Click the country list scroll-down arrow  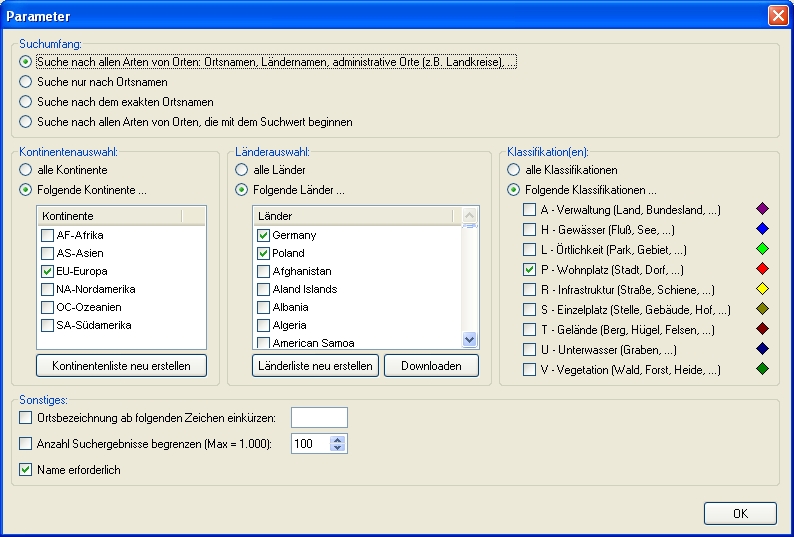[x=469, y=339]
